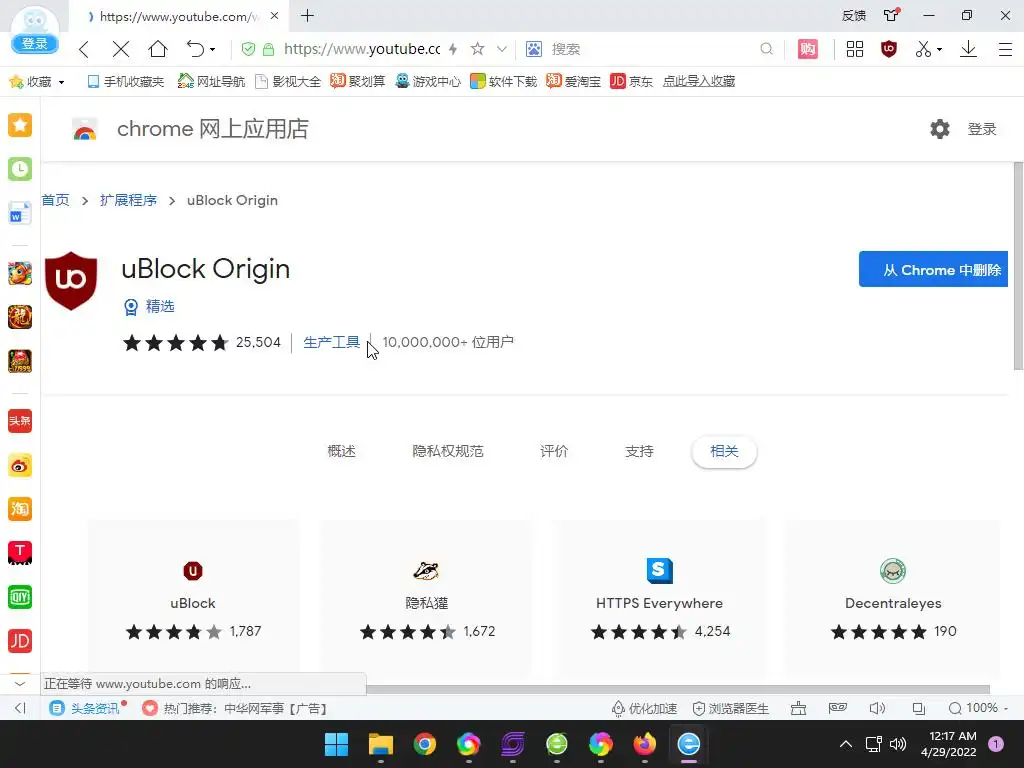Open 软件下载 bookmark
The height and width of the screenshot is (768, 1024).
(504, 81)
